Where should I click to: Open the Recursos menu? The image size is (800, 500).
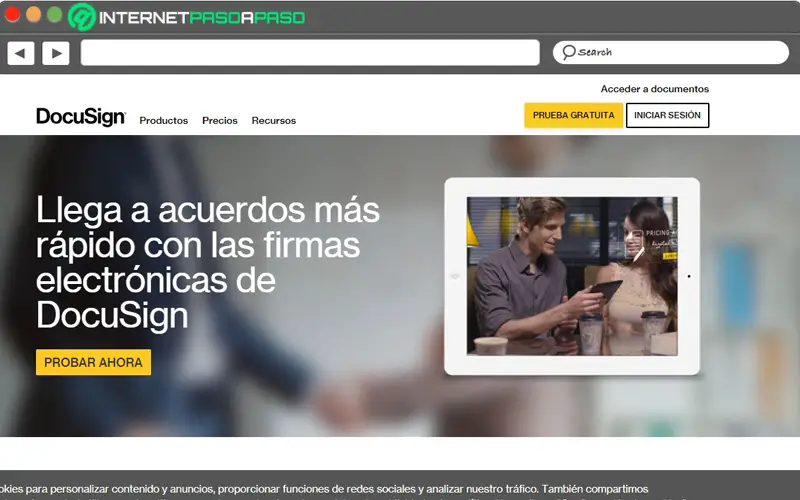[x=273, y=121]
